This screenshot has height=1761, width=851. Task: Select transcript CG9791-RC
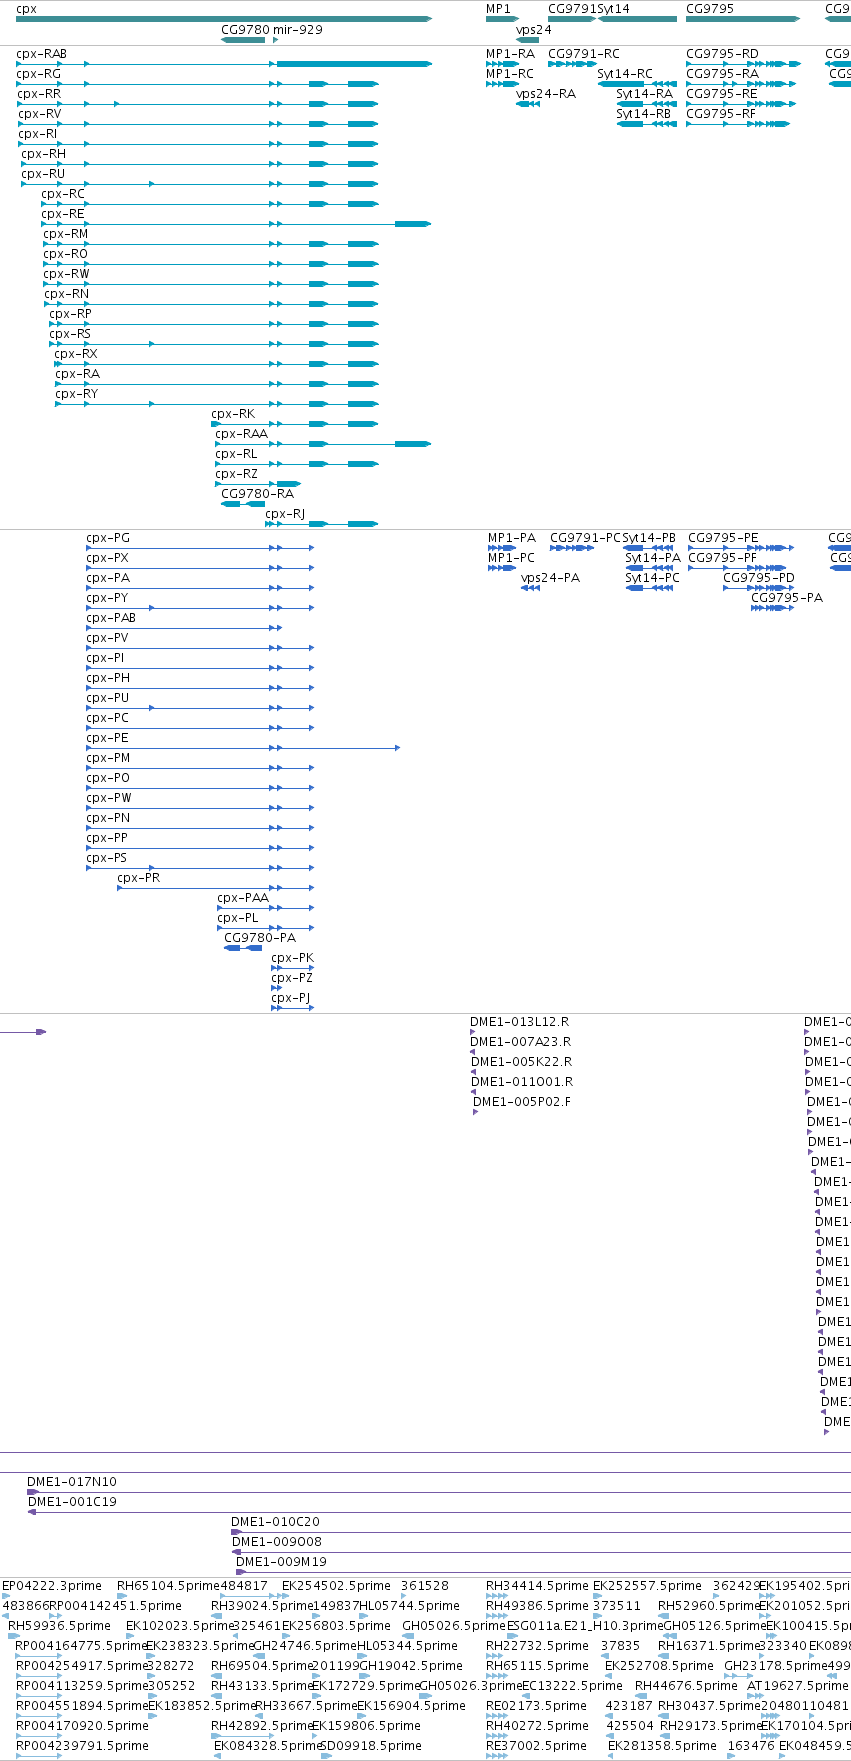tap(584, 54)
